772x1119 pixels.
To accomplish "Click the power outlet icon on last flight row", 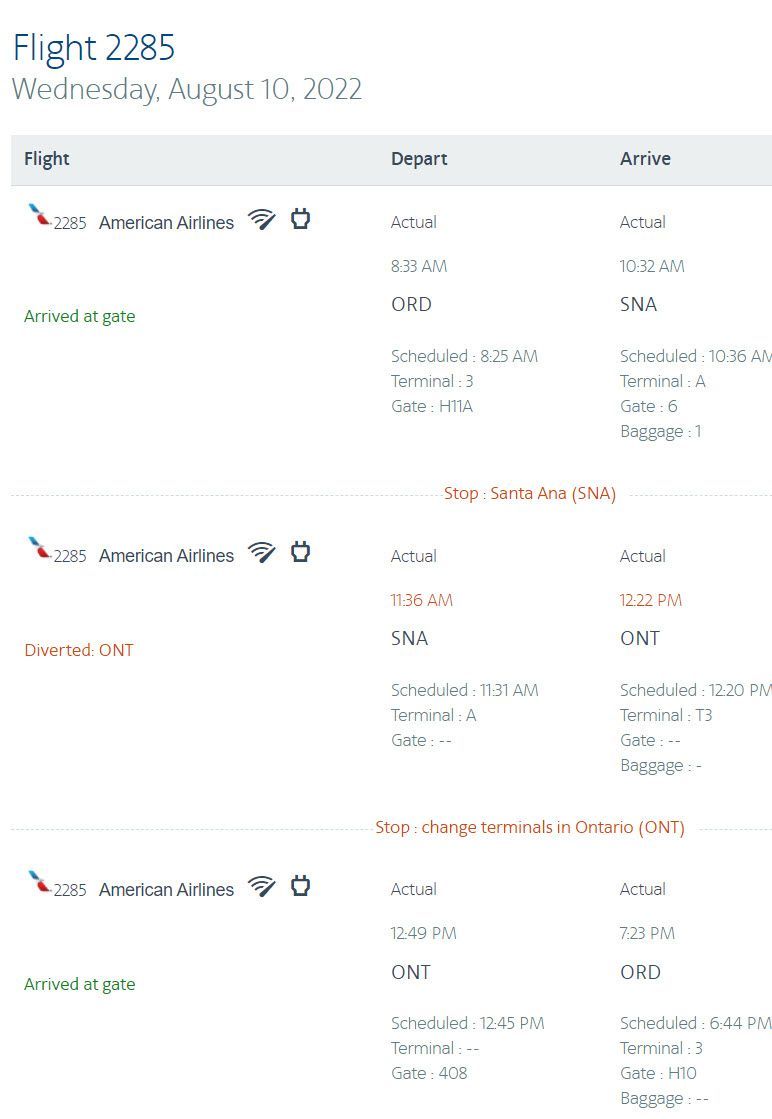I will (x=300, y=886).
